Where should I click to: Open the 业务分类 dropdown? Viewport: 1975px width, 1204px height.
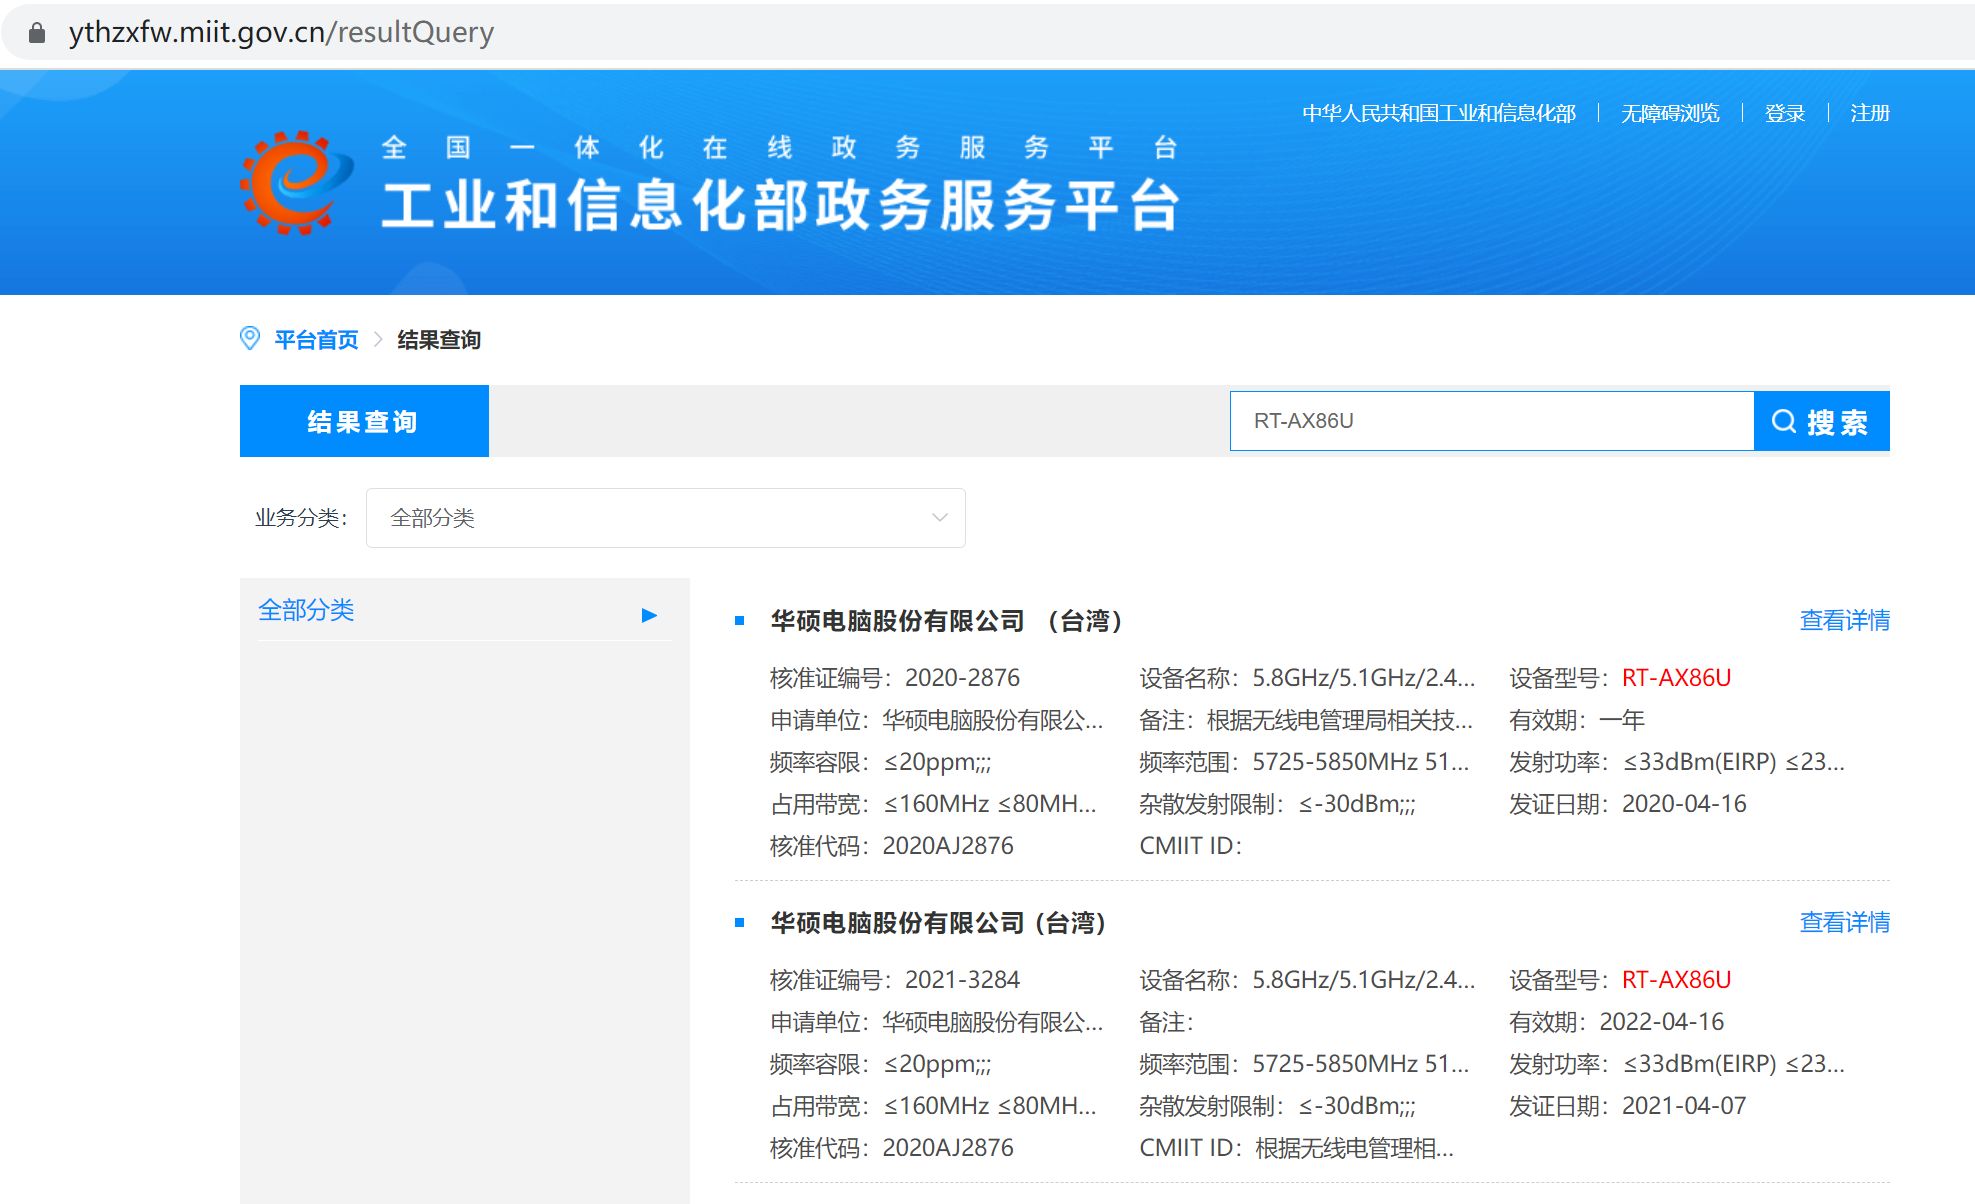click(x=665, y=518)
